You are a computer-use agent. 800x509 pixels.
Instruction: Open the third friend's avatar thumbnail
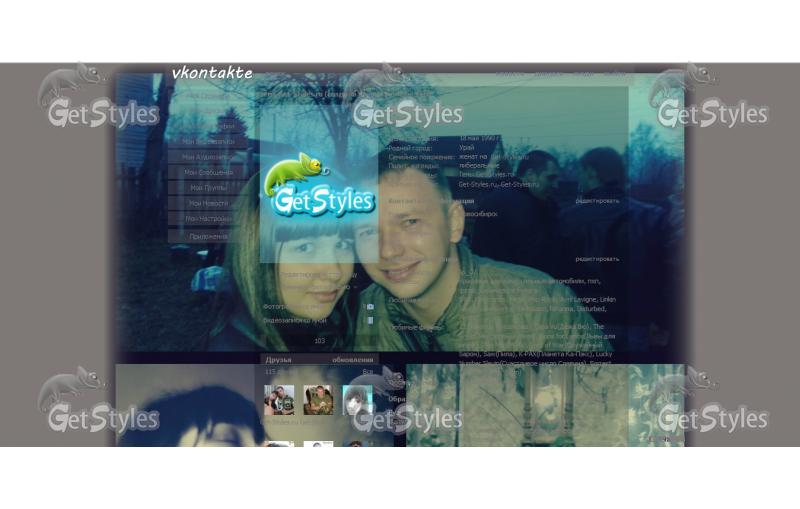pyautogui.click(x=357, y=400)
